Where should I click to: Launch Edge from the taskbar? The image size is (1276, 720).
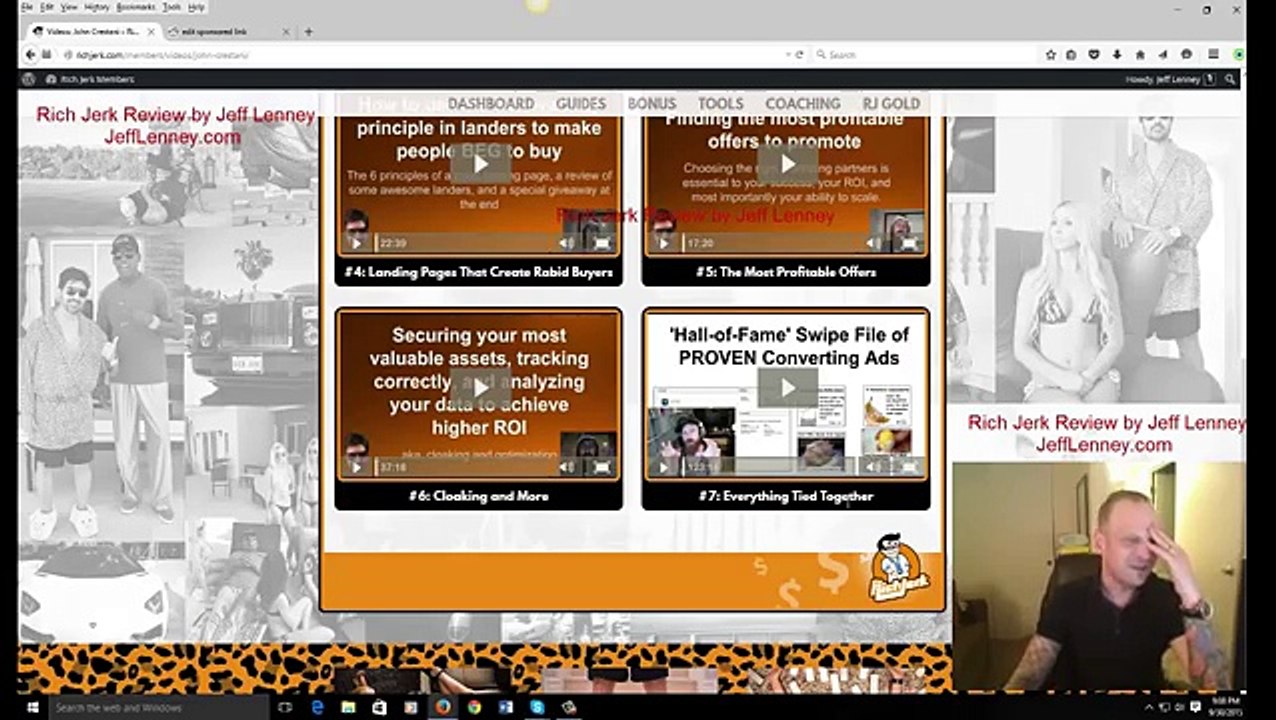tap(317, 707)
